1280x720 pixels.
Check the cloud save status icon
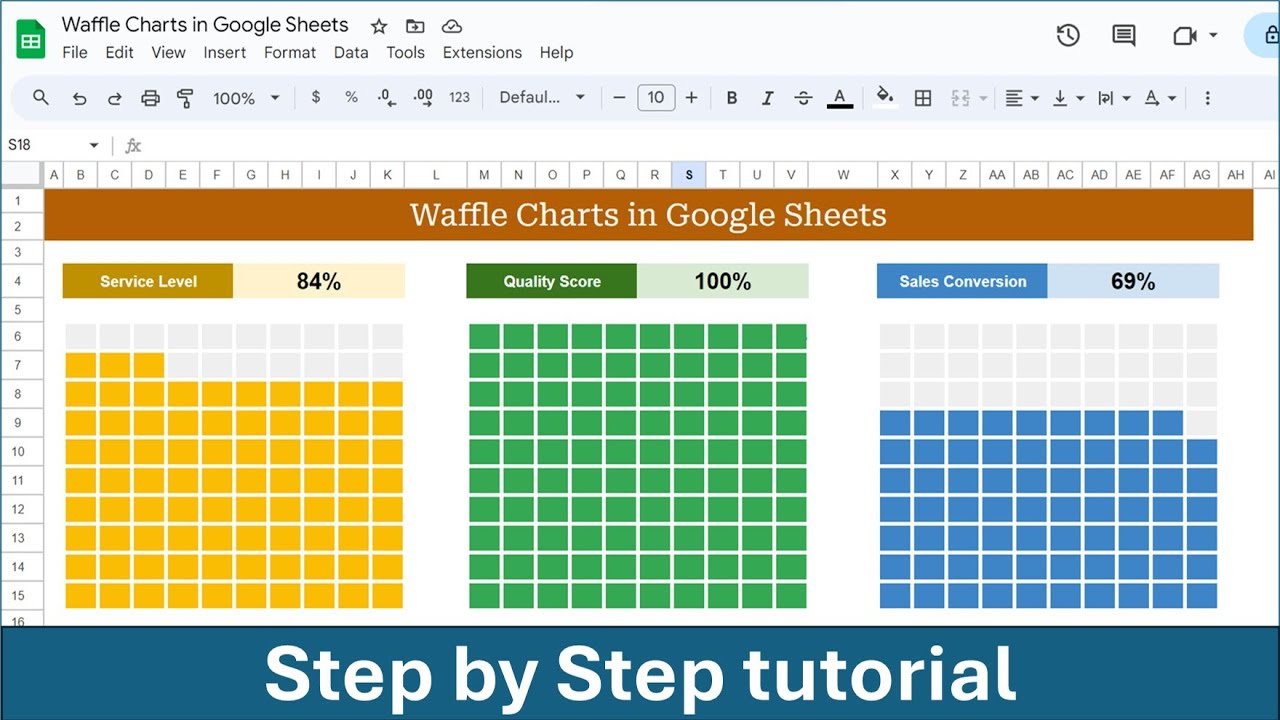pos(452,26)
